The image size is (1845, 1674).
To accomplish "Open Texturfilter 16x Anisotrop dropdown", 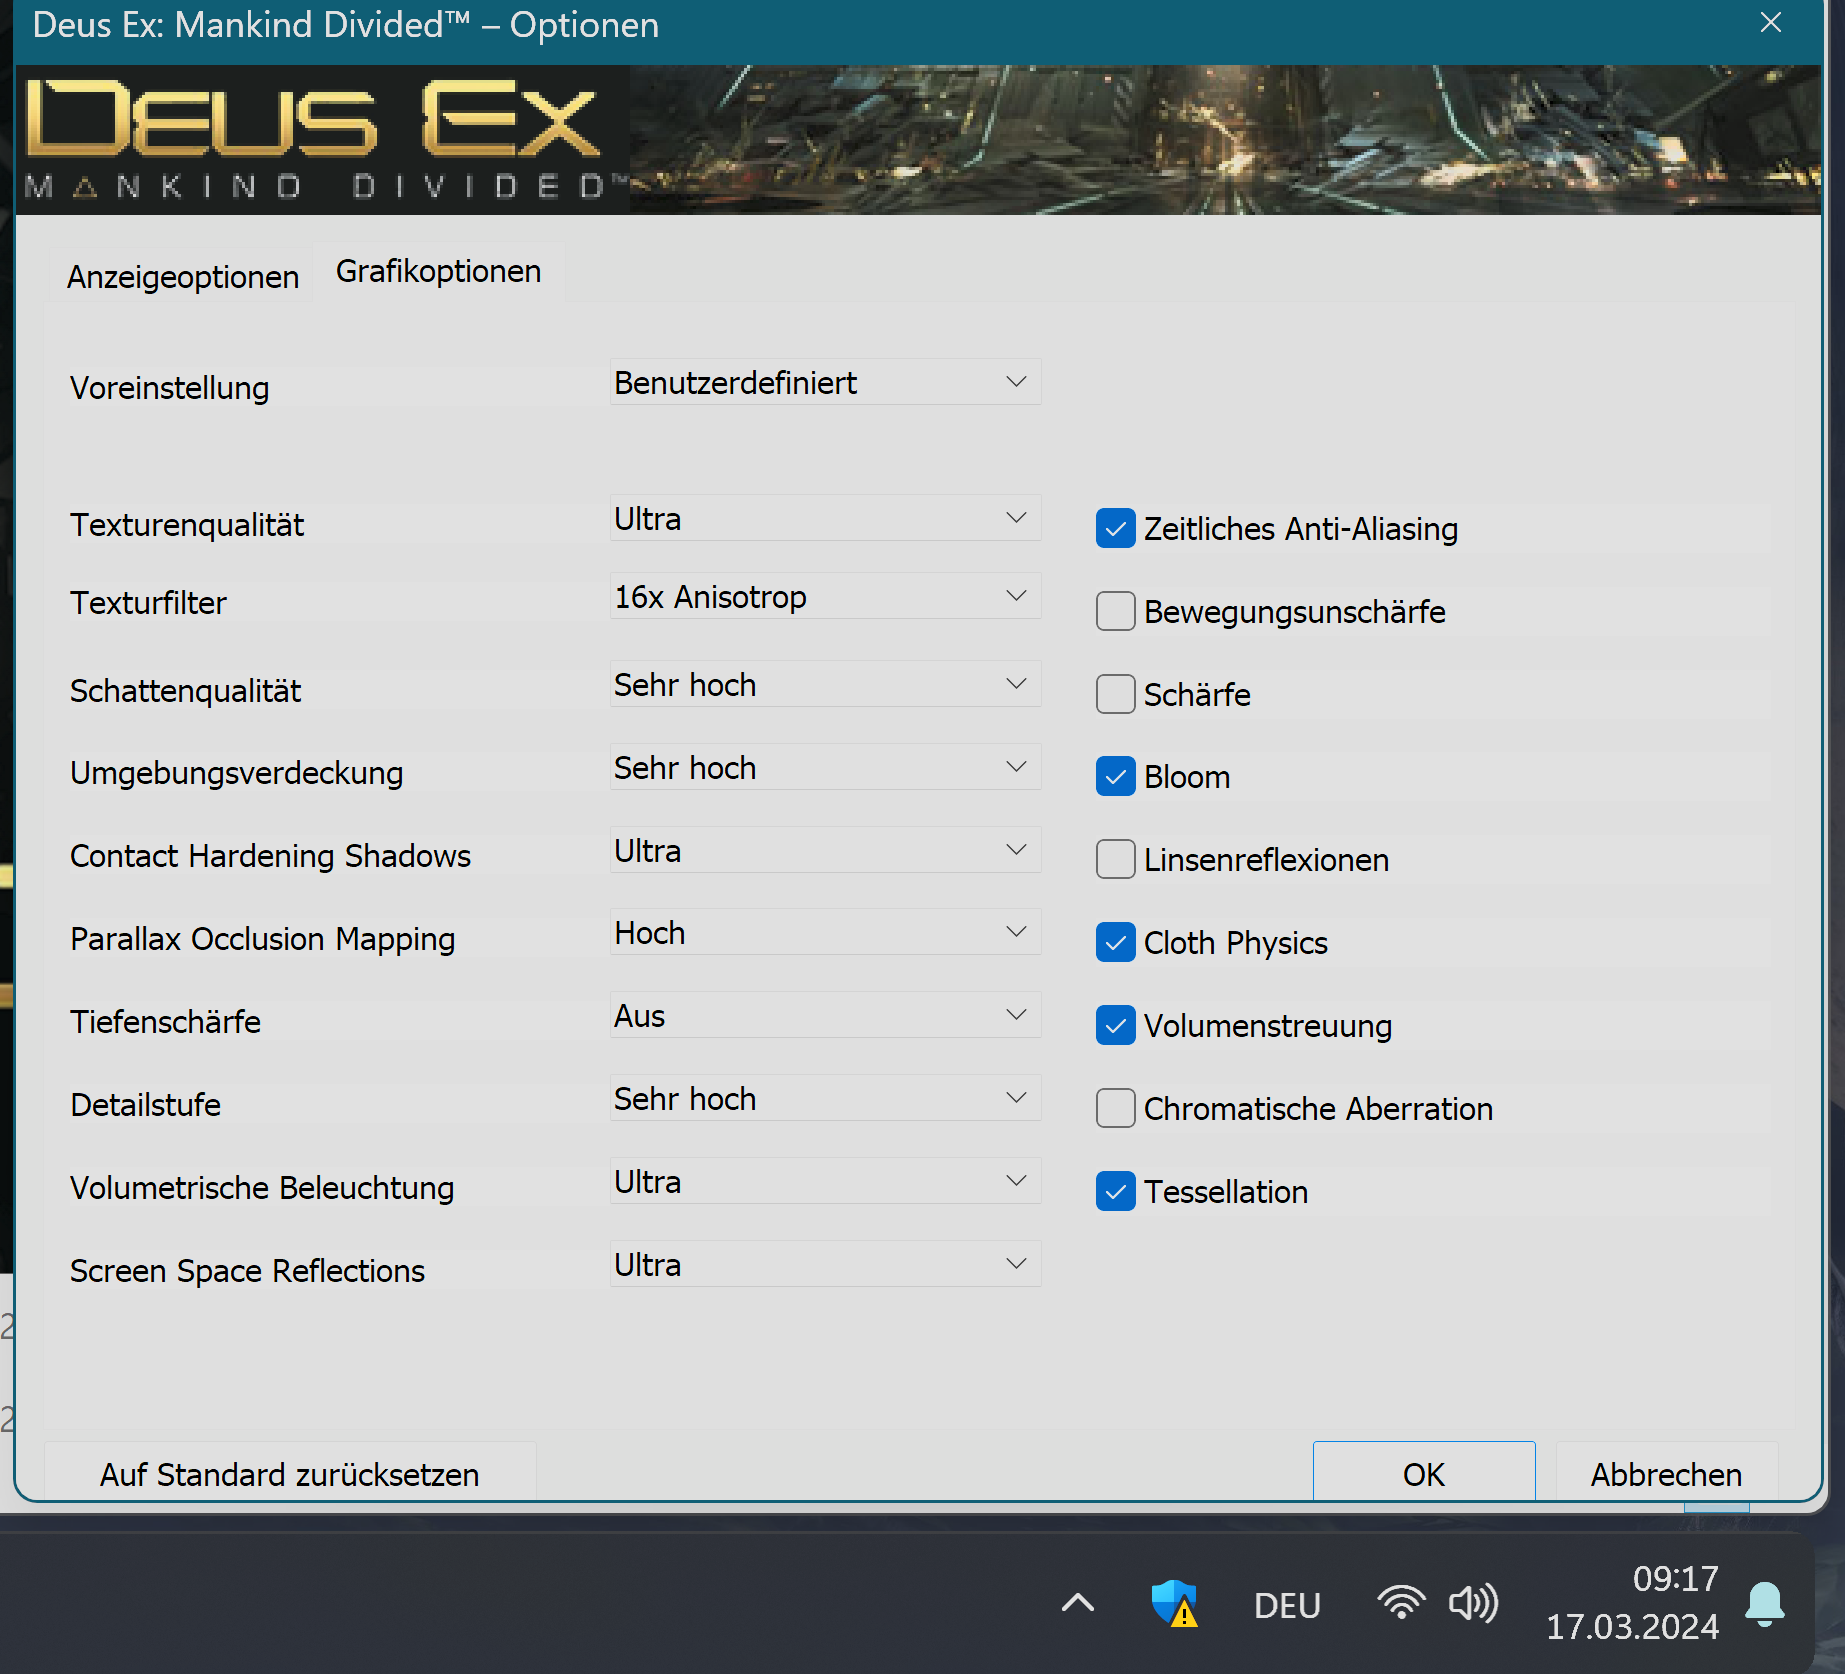I will click(x=825, y=596).
